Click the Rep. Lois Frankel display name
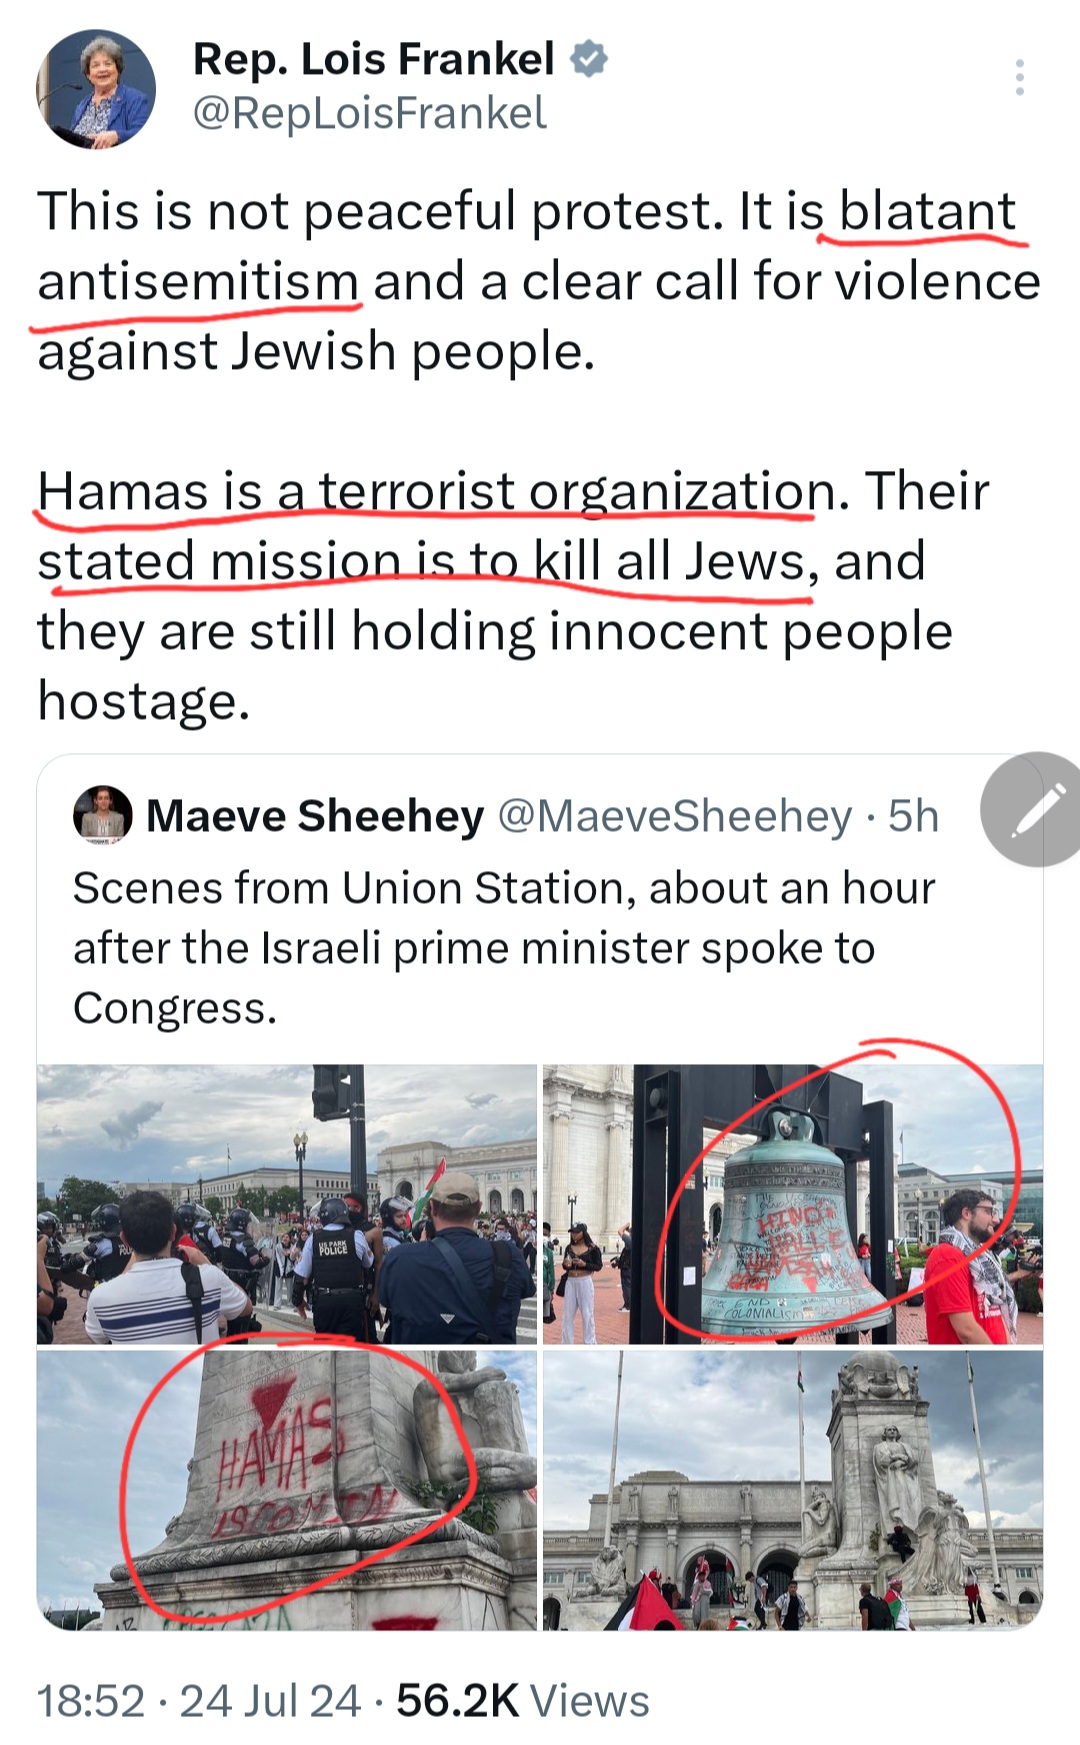 (x=373, y=59)
